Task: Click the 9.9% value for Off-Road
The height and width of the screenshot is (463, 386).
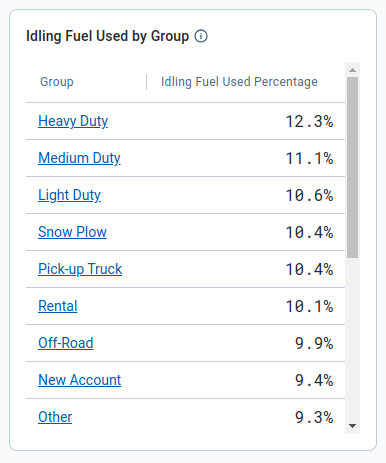Action: 314,343
